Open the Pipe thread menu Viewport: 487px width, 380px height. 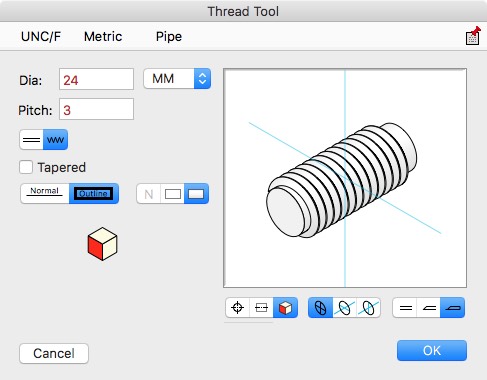169,36
